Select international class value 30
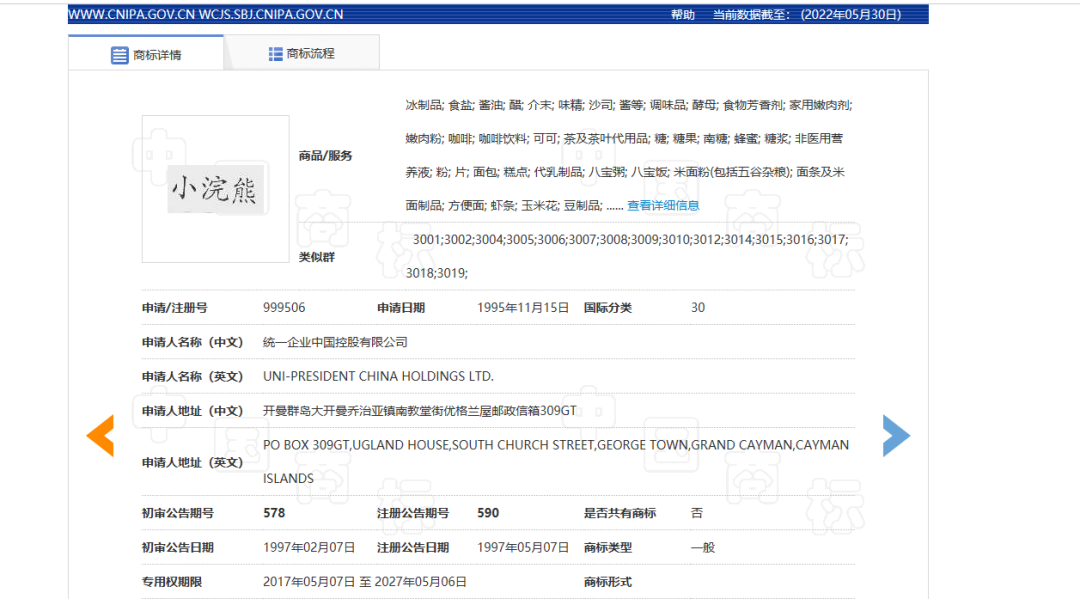 (x=698, y=308)
